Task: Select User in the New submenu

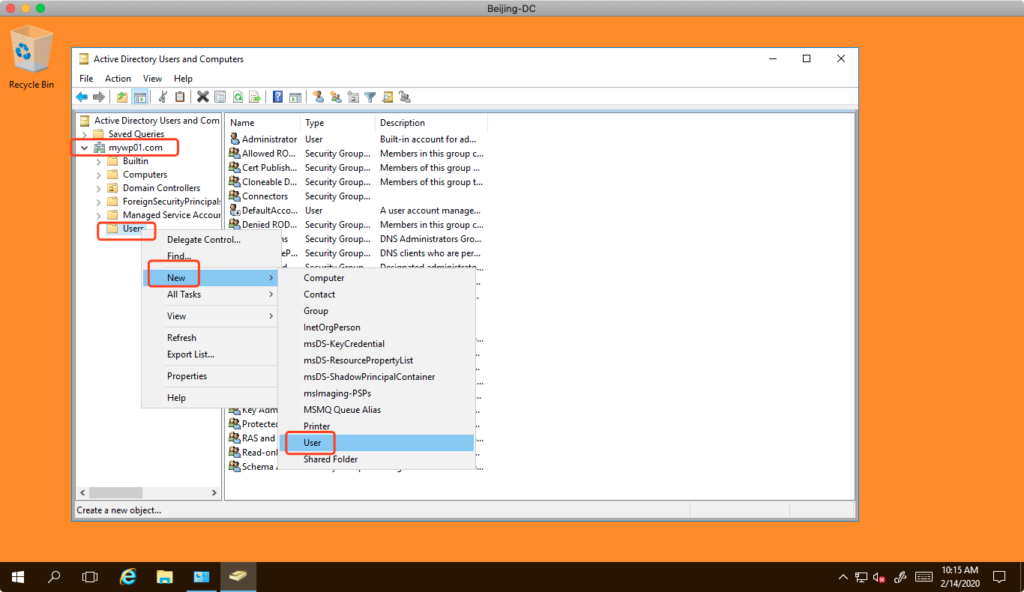Action: pyautogui.click(x=312, y=442)
